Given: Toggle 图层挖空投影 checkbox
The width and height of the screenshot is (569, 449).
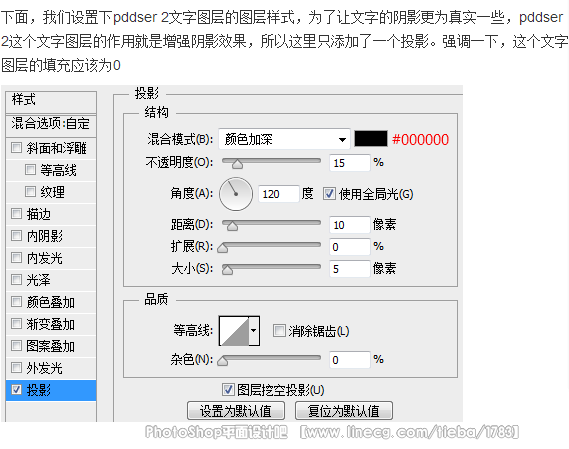Looking at the screenshot, I should pyautogui.click(x=228, y=390).
